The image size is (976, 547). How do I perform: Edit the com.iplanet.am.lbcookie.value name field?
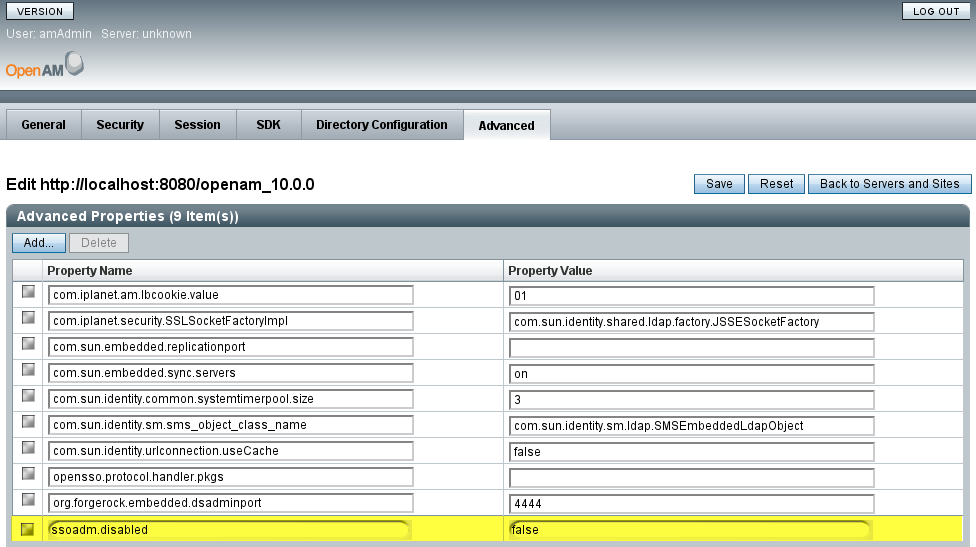click(x=230, y=295)
